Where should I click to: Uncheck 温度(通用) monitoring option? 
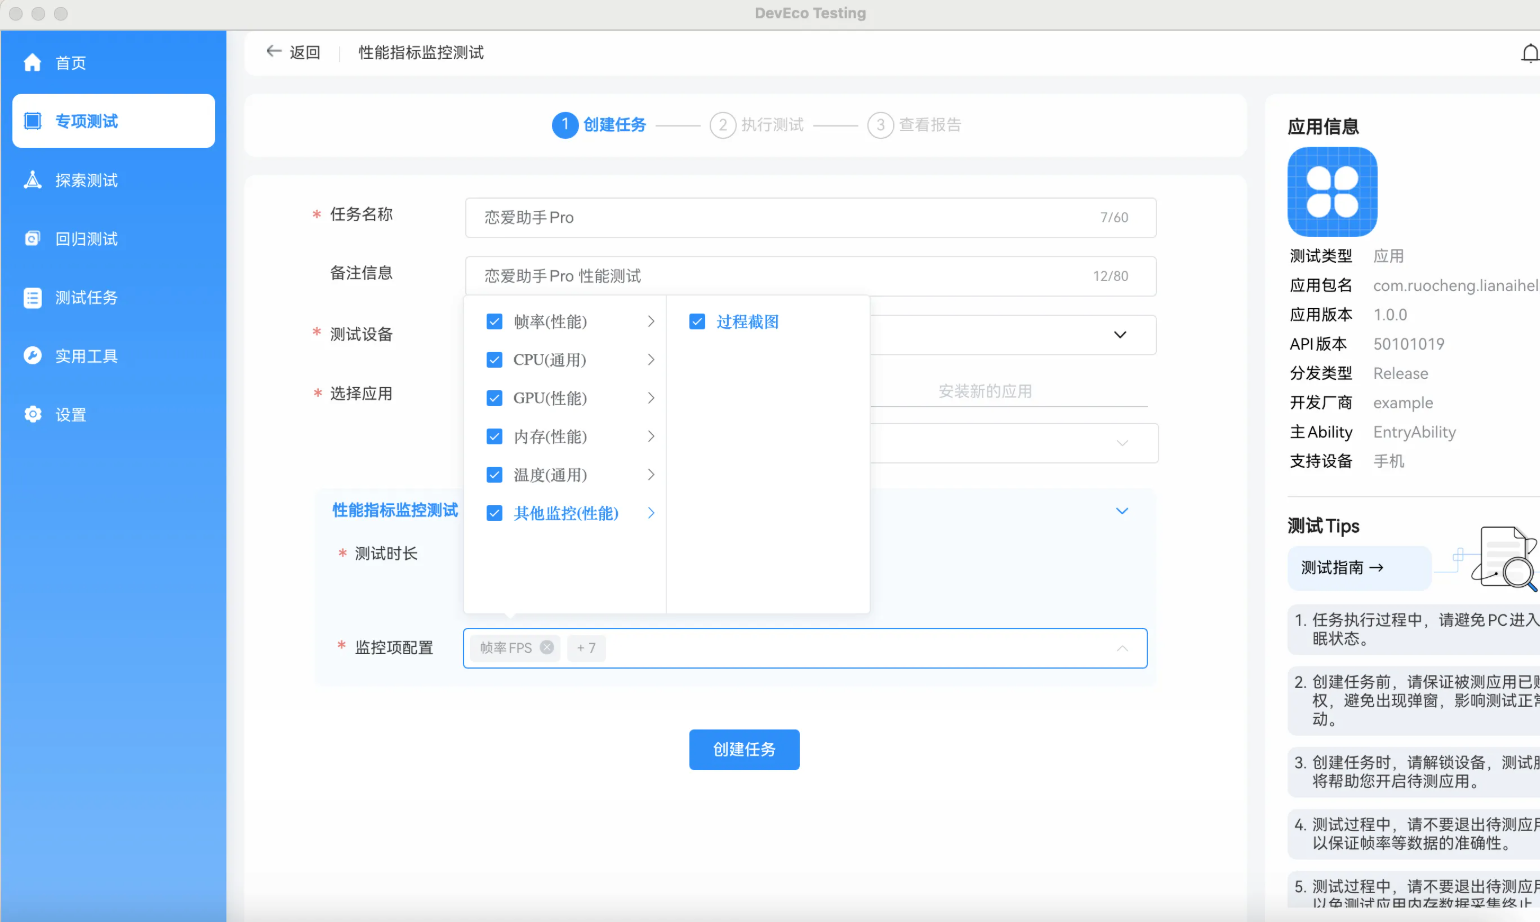(494, 474)
